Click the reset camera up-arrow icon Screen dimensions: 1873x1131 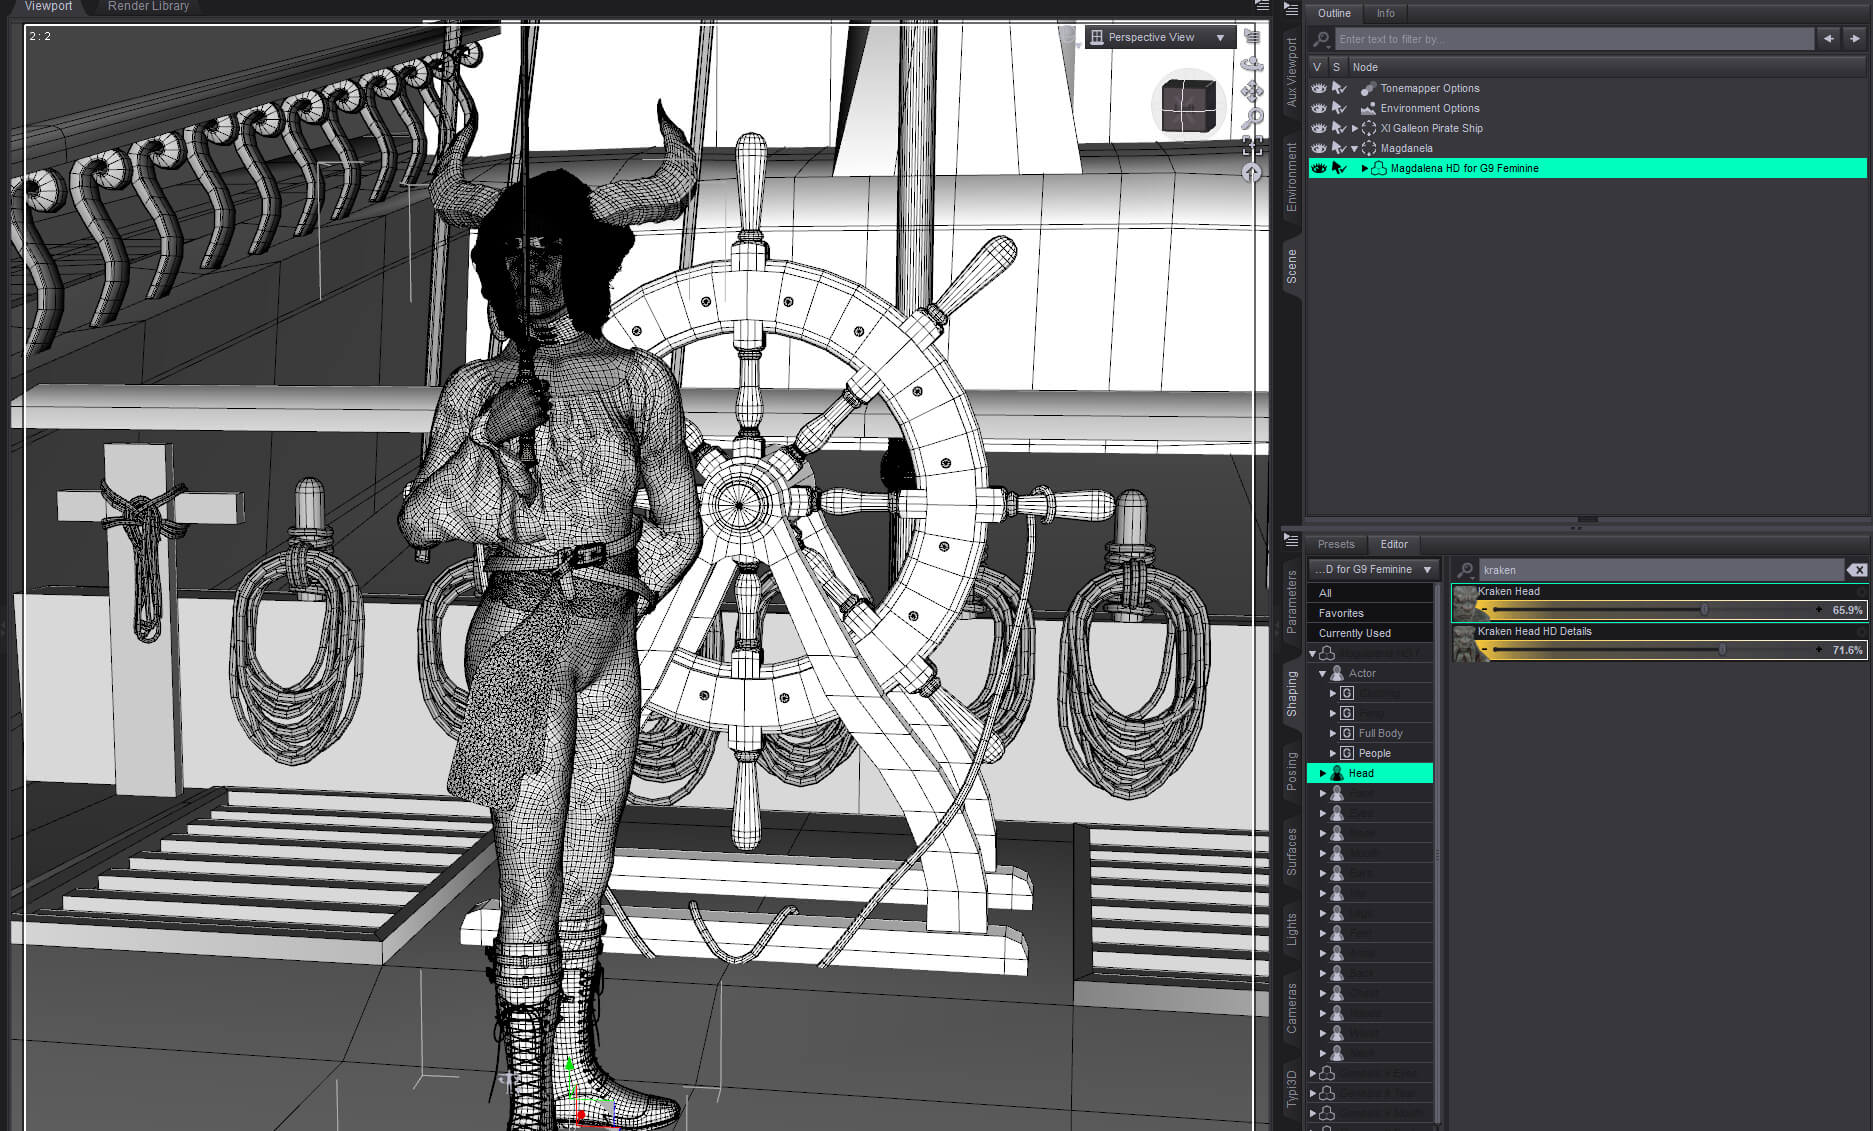point(1252,172)
